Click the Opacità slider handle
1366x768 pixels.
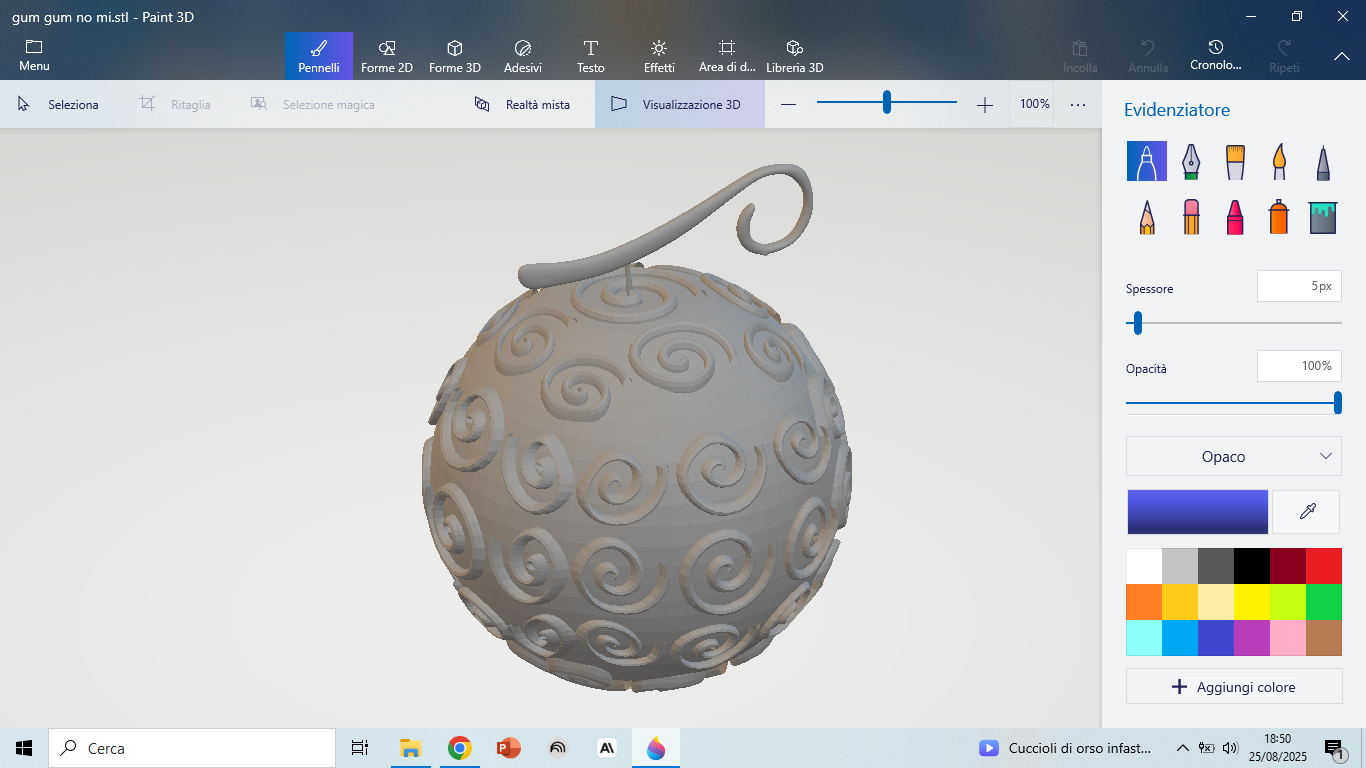(1338, 403)
